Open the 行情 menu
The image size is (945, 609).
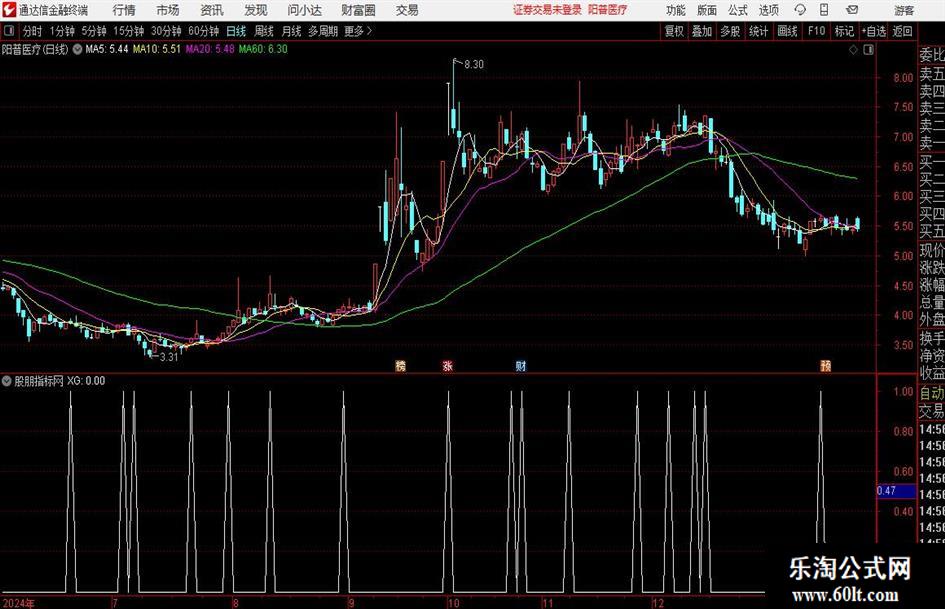[124, 10]
